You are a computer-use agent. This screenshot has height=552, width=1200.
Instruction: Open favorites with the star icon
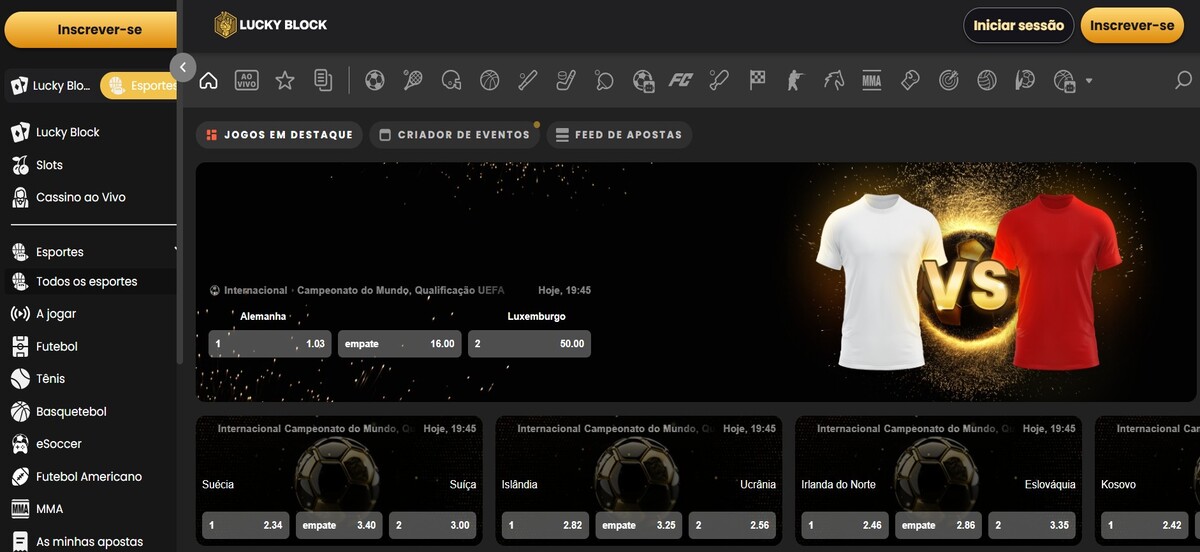click(285, 81)
